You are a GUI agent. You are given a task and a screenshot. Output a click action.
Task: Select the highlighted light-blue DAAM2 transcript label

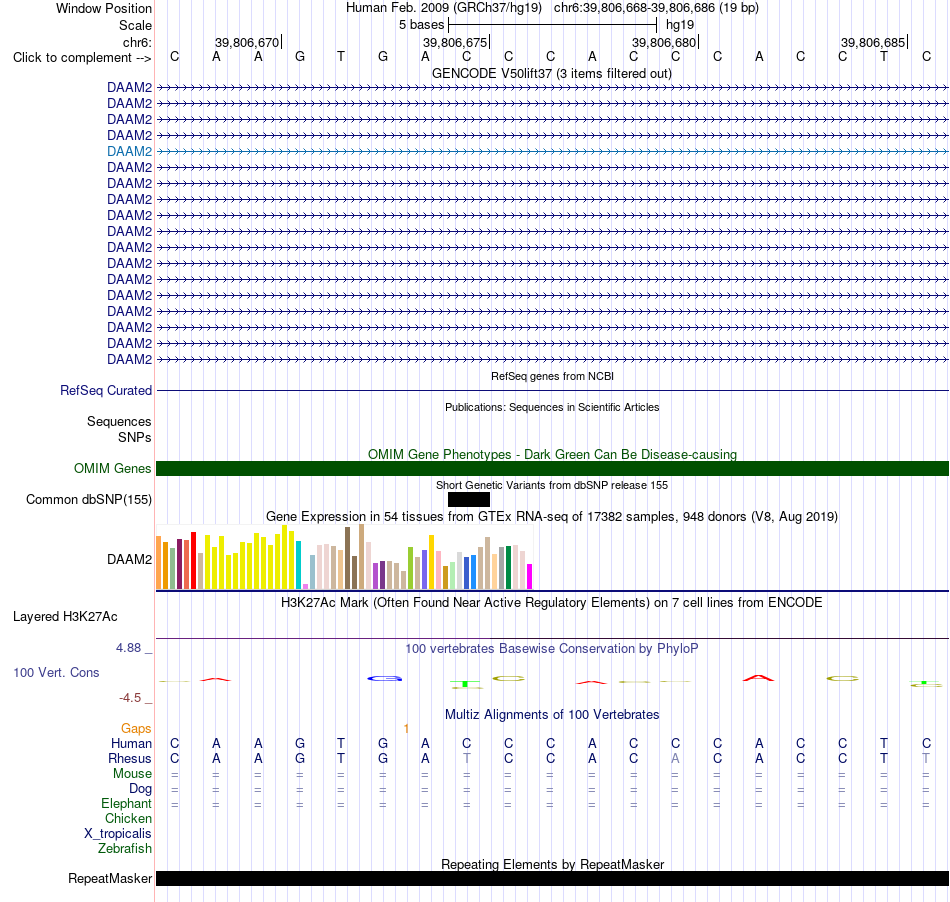tap(130, 151)
